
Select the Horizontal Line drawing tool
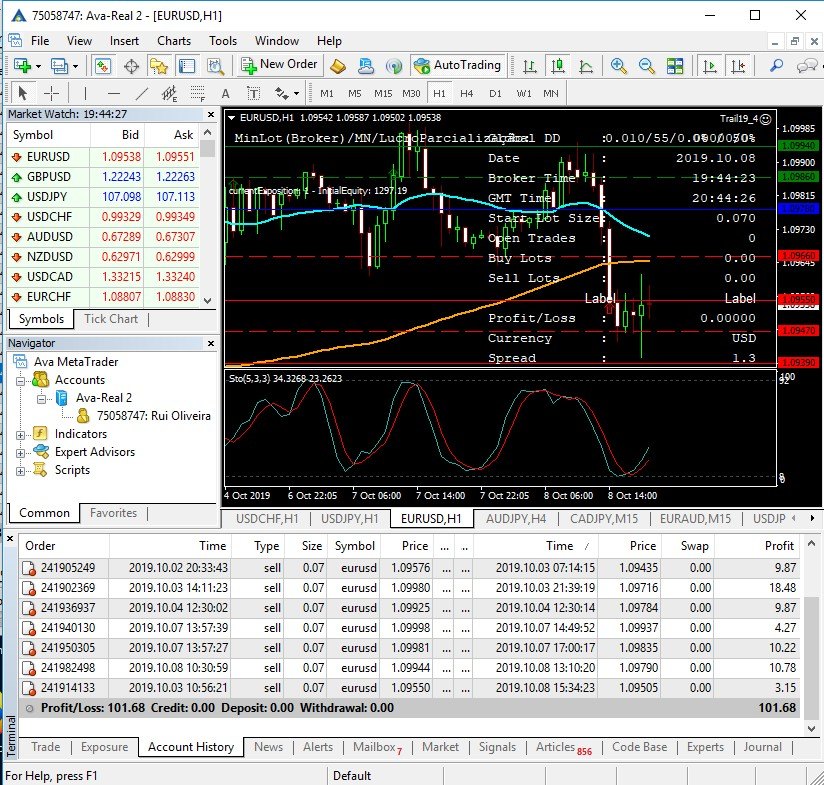pyautogui.click(x=114, y=94)
